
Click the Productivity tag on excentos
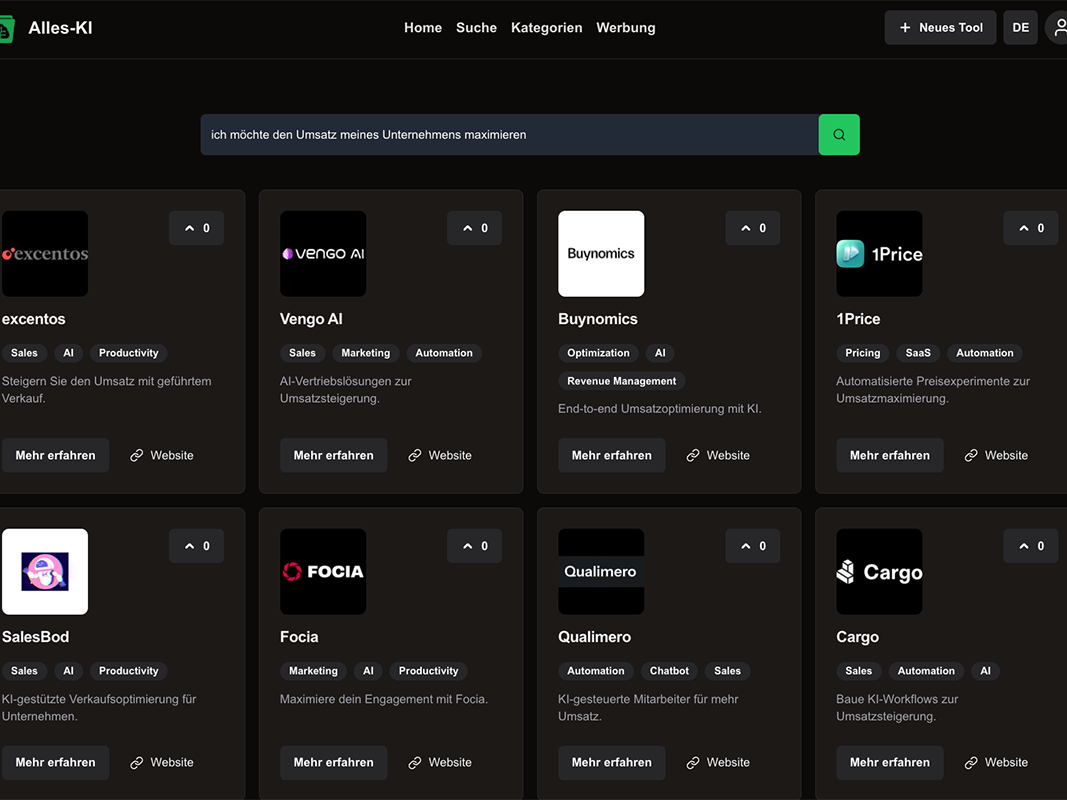pos(129,352)
